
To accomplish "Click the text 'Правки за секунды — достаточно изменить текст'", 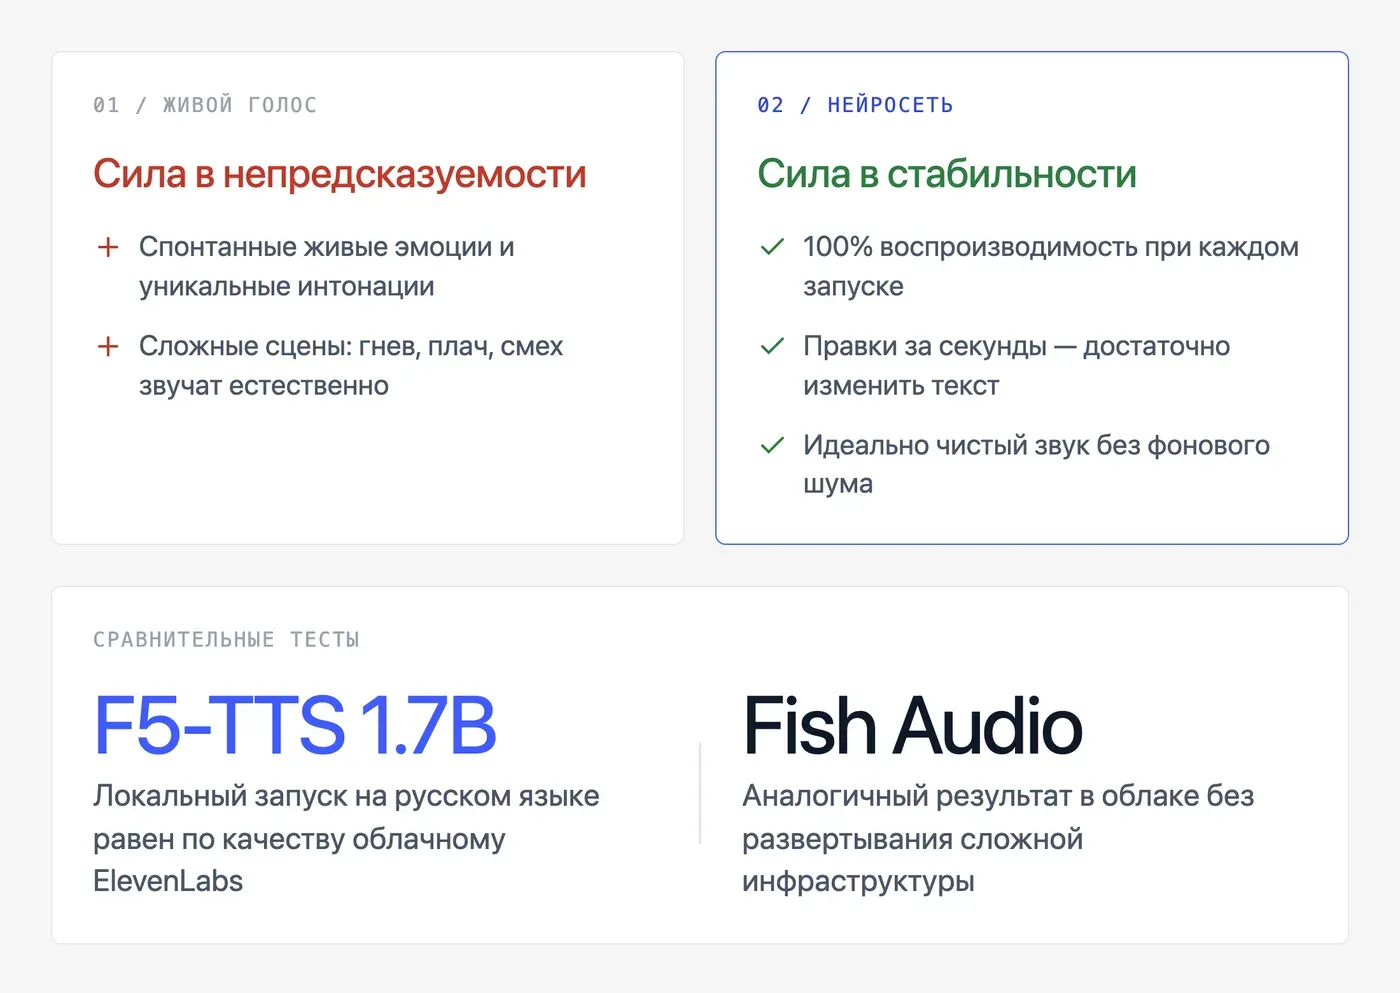I will [x=1017, y=365].
